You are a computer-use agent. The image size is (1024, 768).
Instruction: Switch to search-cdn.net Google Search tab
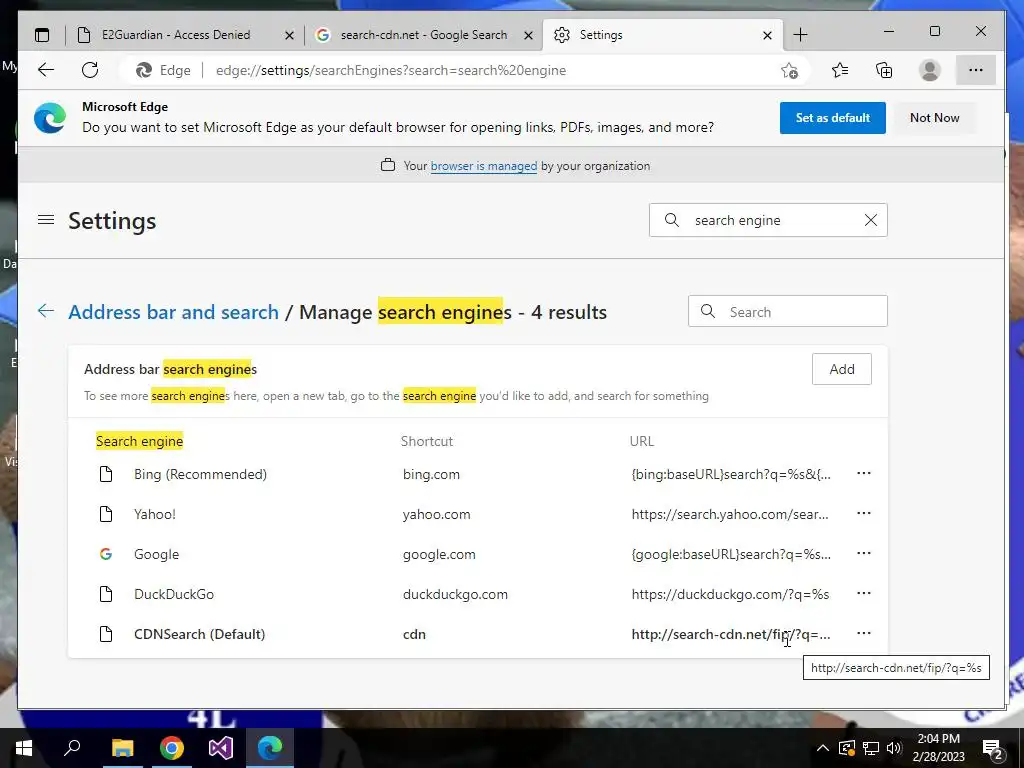423,35
